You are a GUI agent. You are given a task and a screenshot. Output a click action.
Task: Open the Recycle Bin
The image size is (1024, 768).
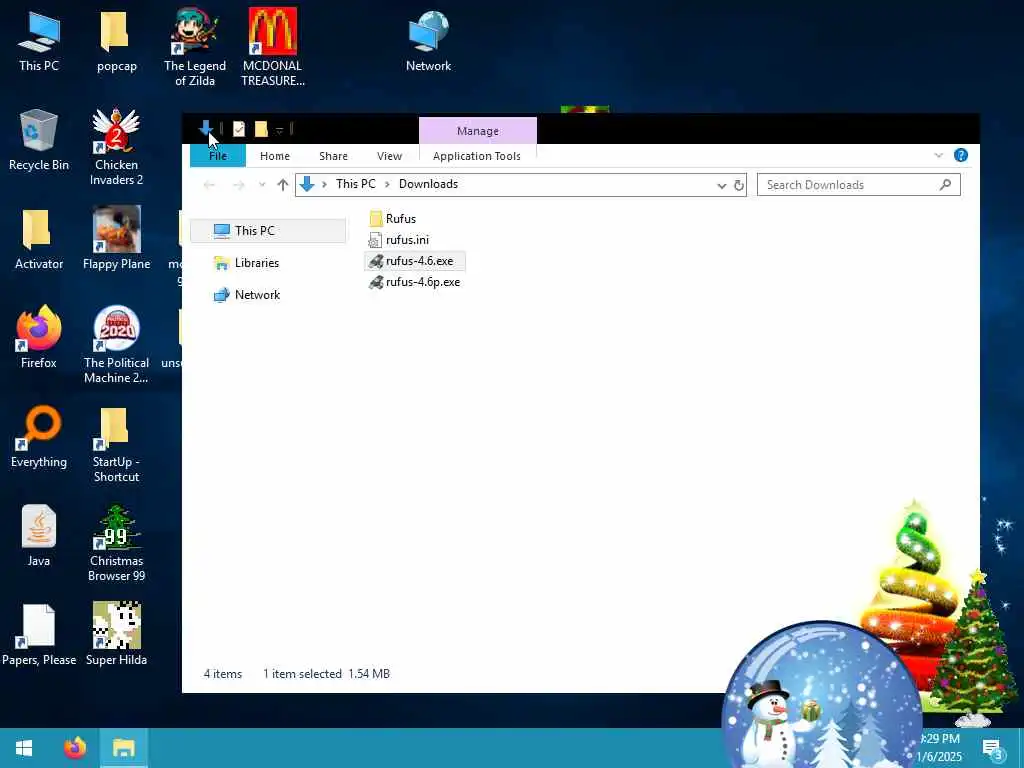[x=39, y=140]
